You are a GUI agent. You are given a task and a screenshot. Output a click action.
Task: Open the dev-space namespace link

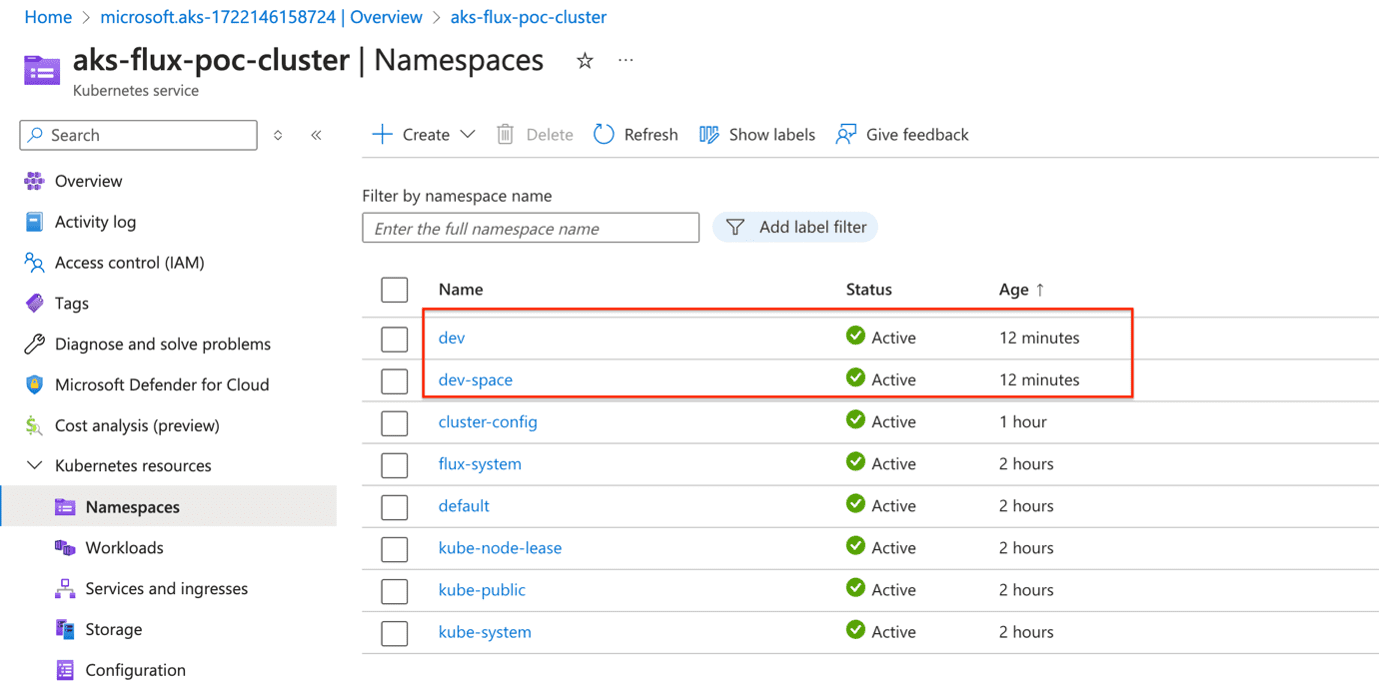click(x=475, y=380)
